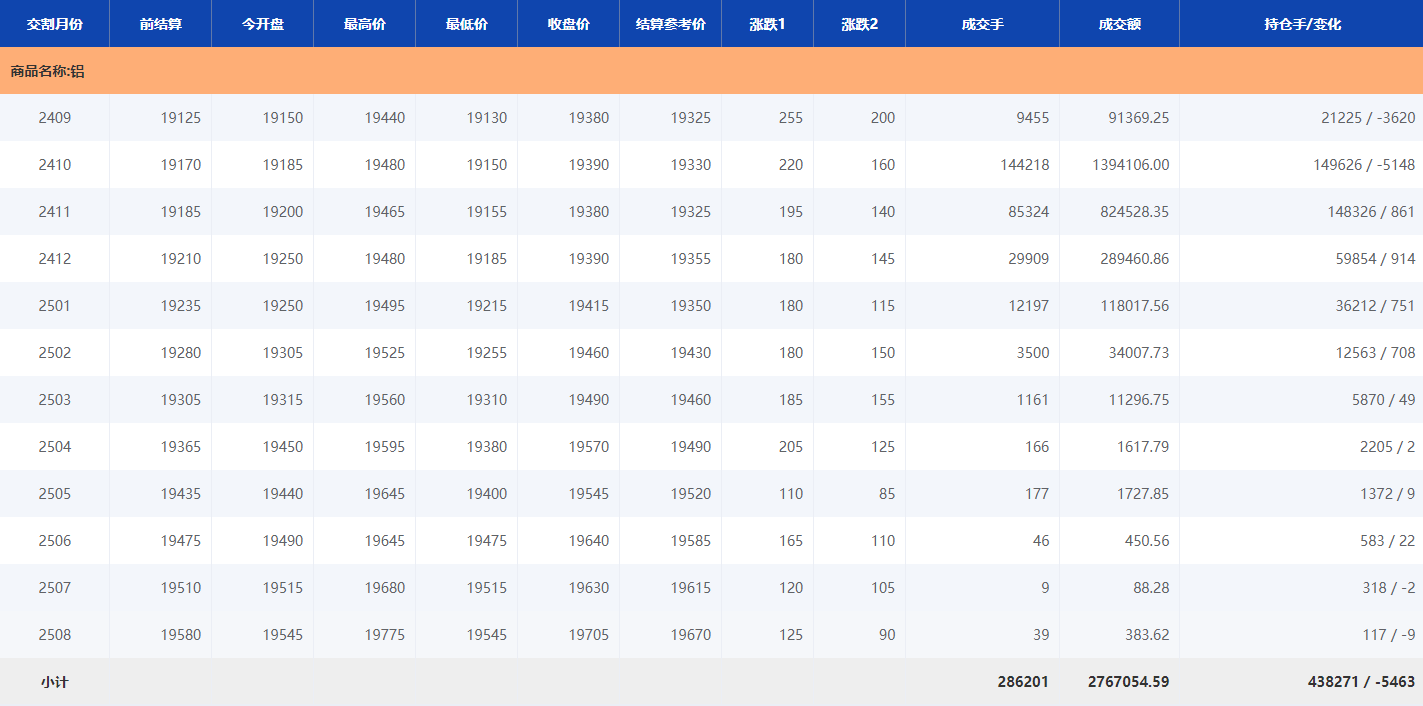Select the 2409 delivery month cell
The width and height of the screenshot is (1423, 706).
click(55, 118)
